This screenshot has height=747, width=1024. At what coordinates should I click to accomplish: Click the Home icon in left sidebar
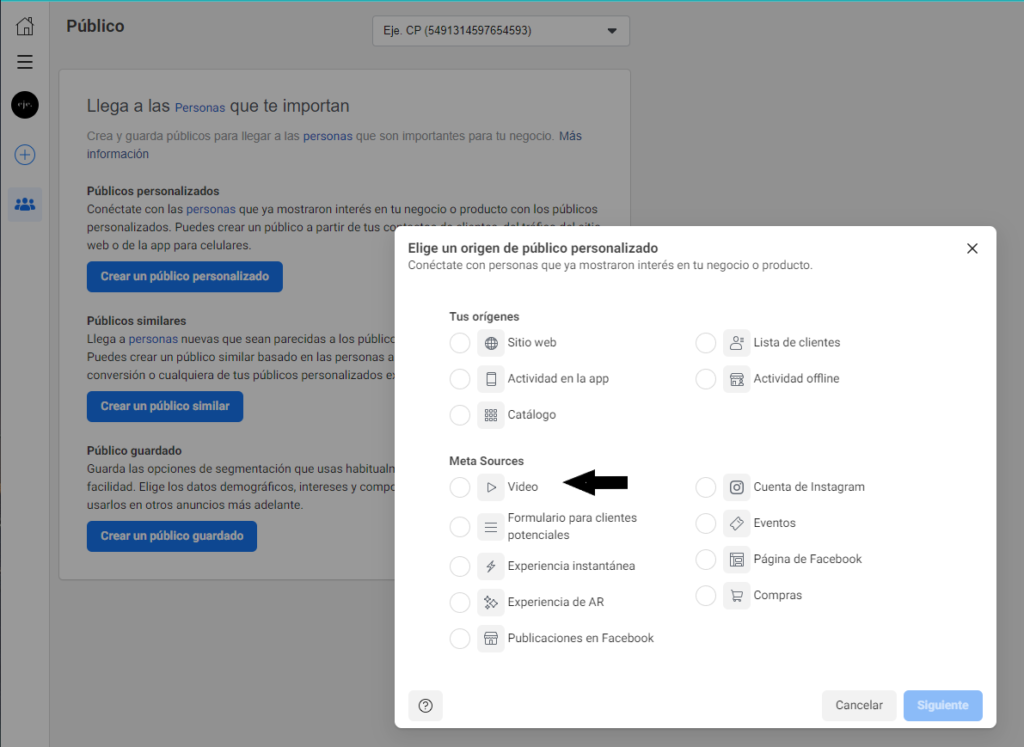25,26
